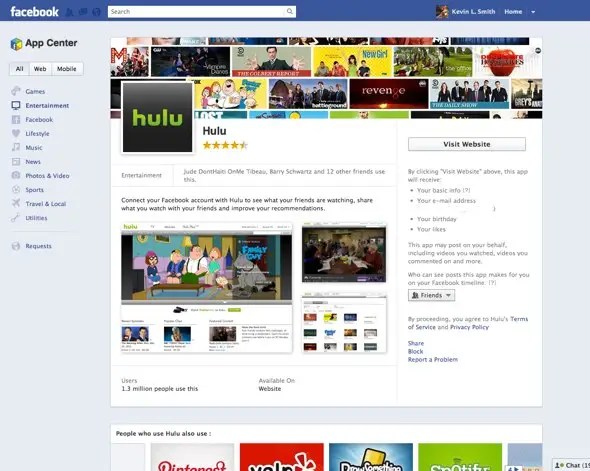Open the Yelp app tile
This screenshot has width=590, height=471.
pyautogui.click(x=281, y=457)
